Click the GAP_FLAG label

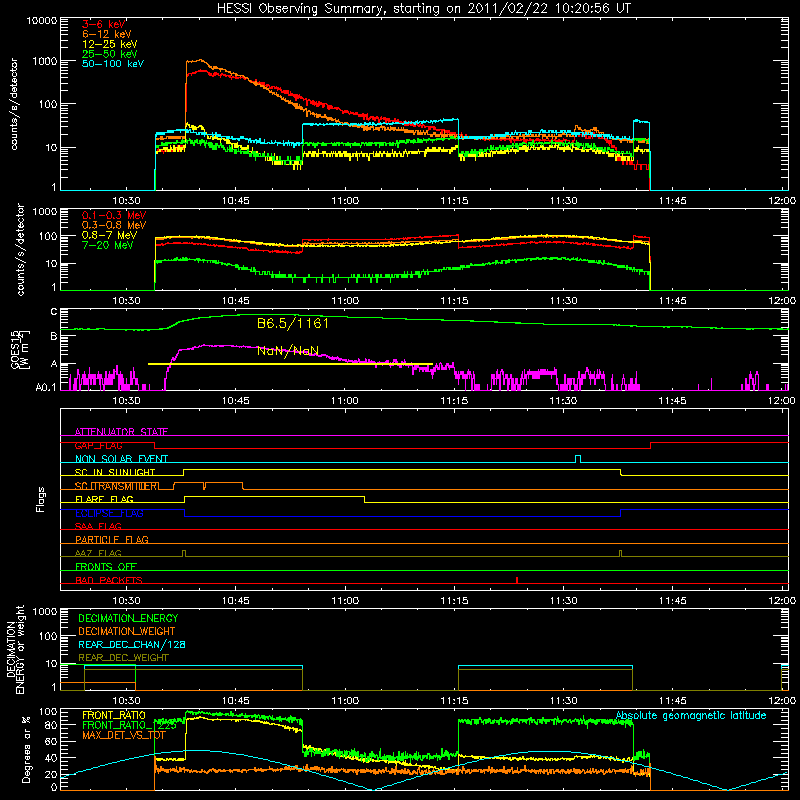tap(98, 445)
